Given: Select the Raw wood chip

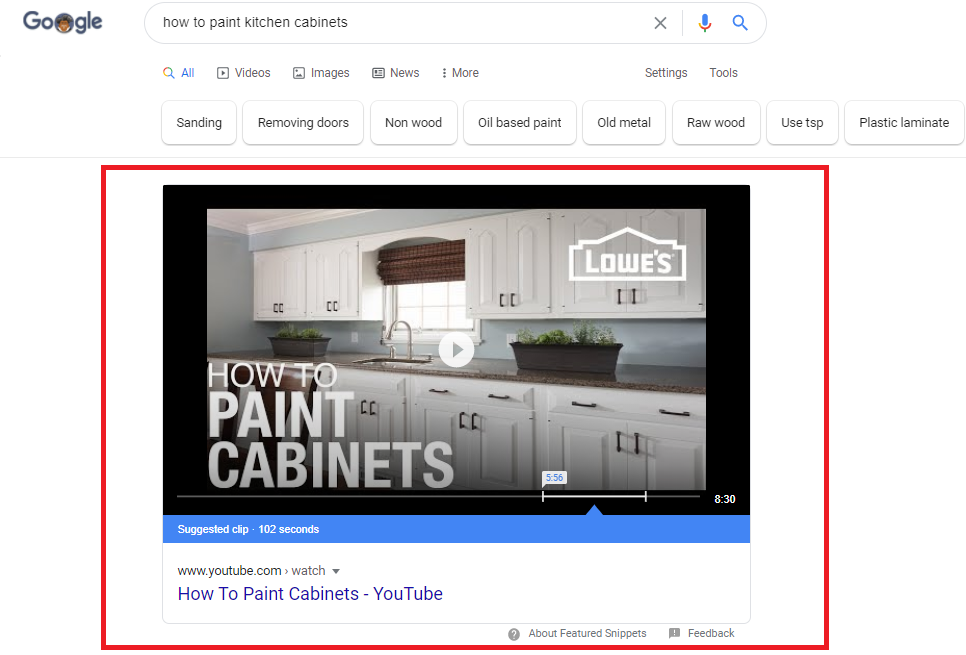Looking at the screenshot, I should [x=716, y=123].
